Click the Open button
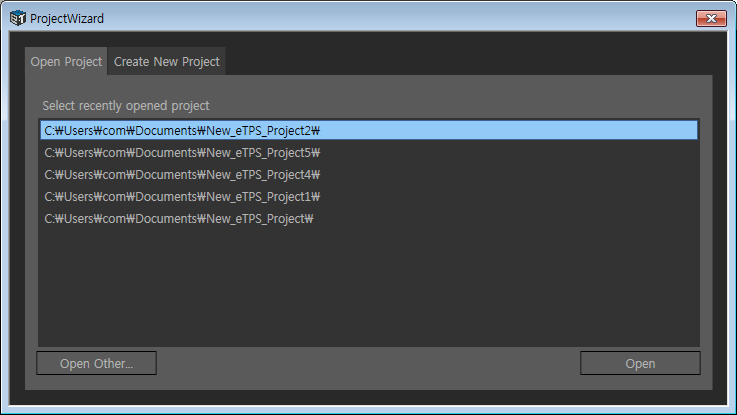737x415 pixels. coord(640,363)
